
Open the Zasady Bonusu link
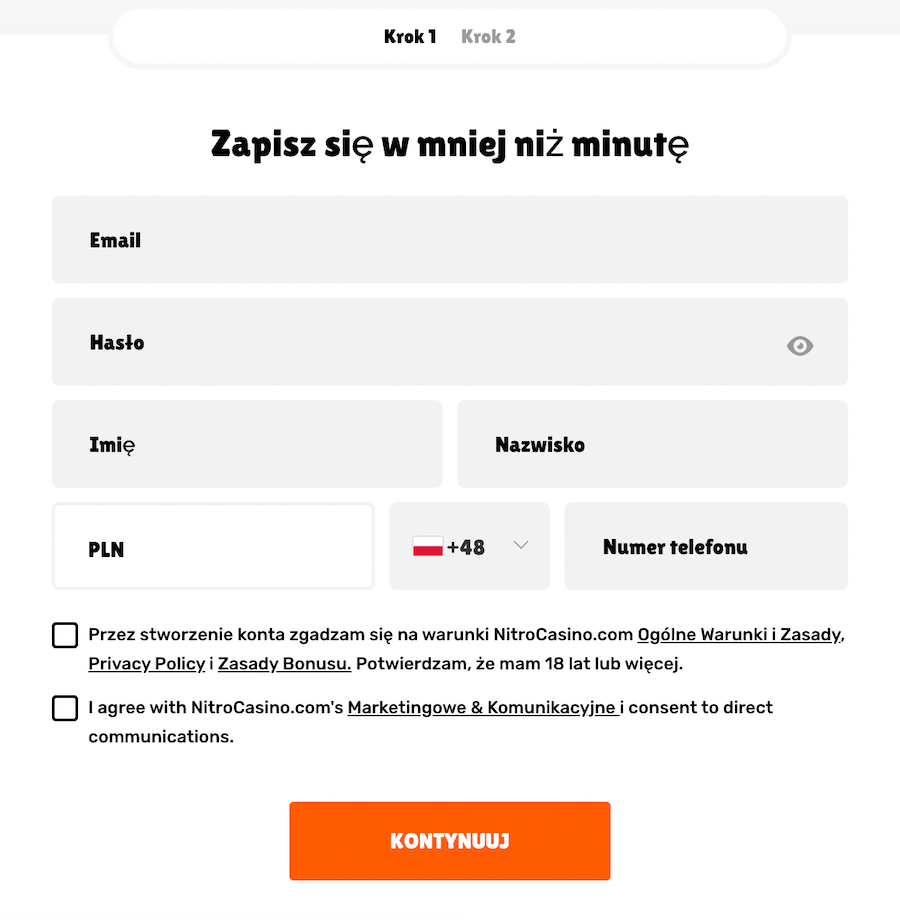[x=285, y=664]
